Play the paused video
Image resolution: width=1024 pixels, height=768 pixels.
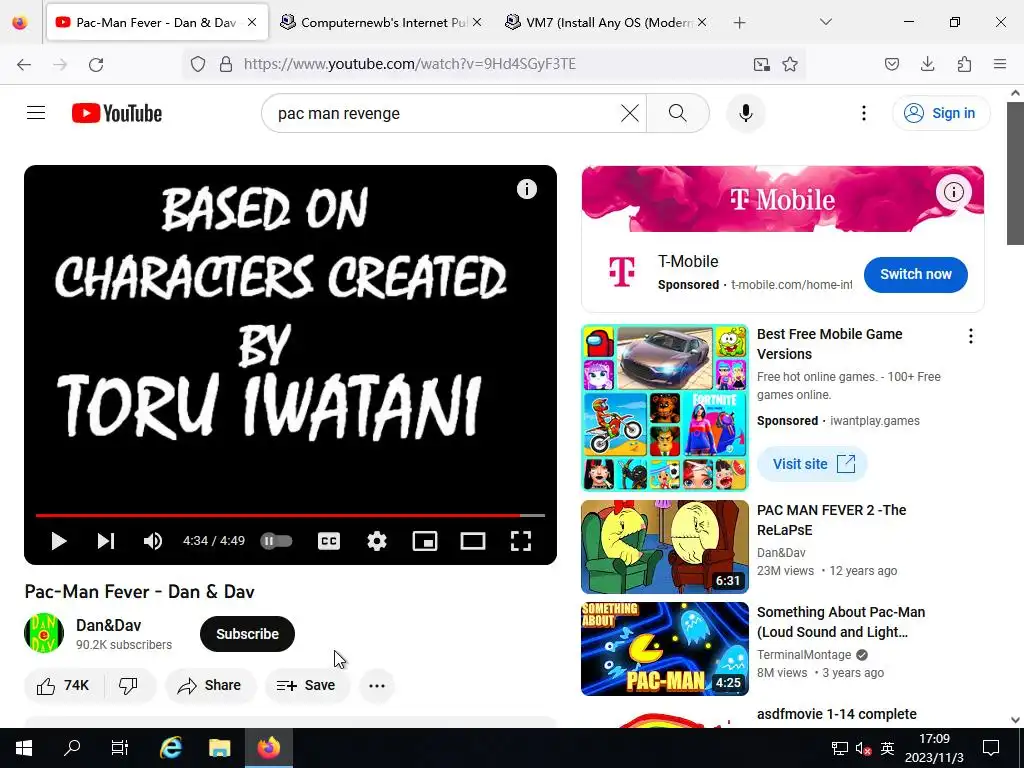pyautogui.click(x=59, y=541)
